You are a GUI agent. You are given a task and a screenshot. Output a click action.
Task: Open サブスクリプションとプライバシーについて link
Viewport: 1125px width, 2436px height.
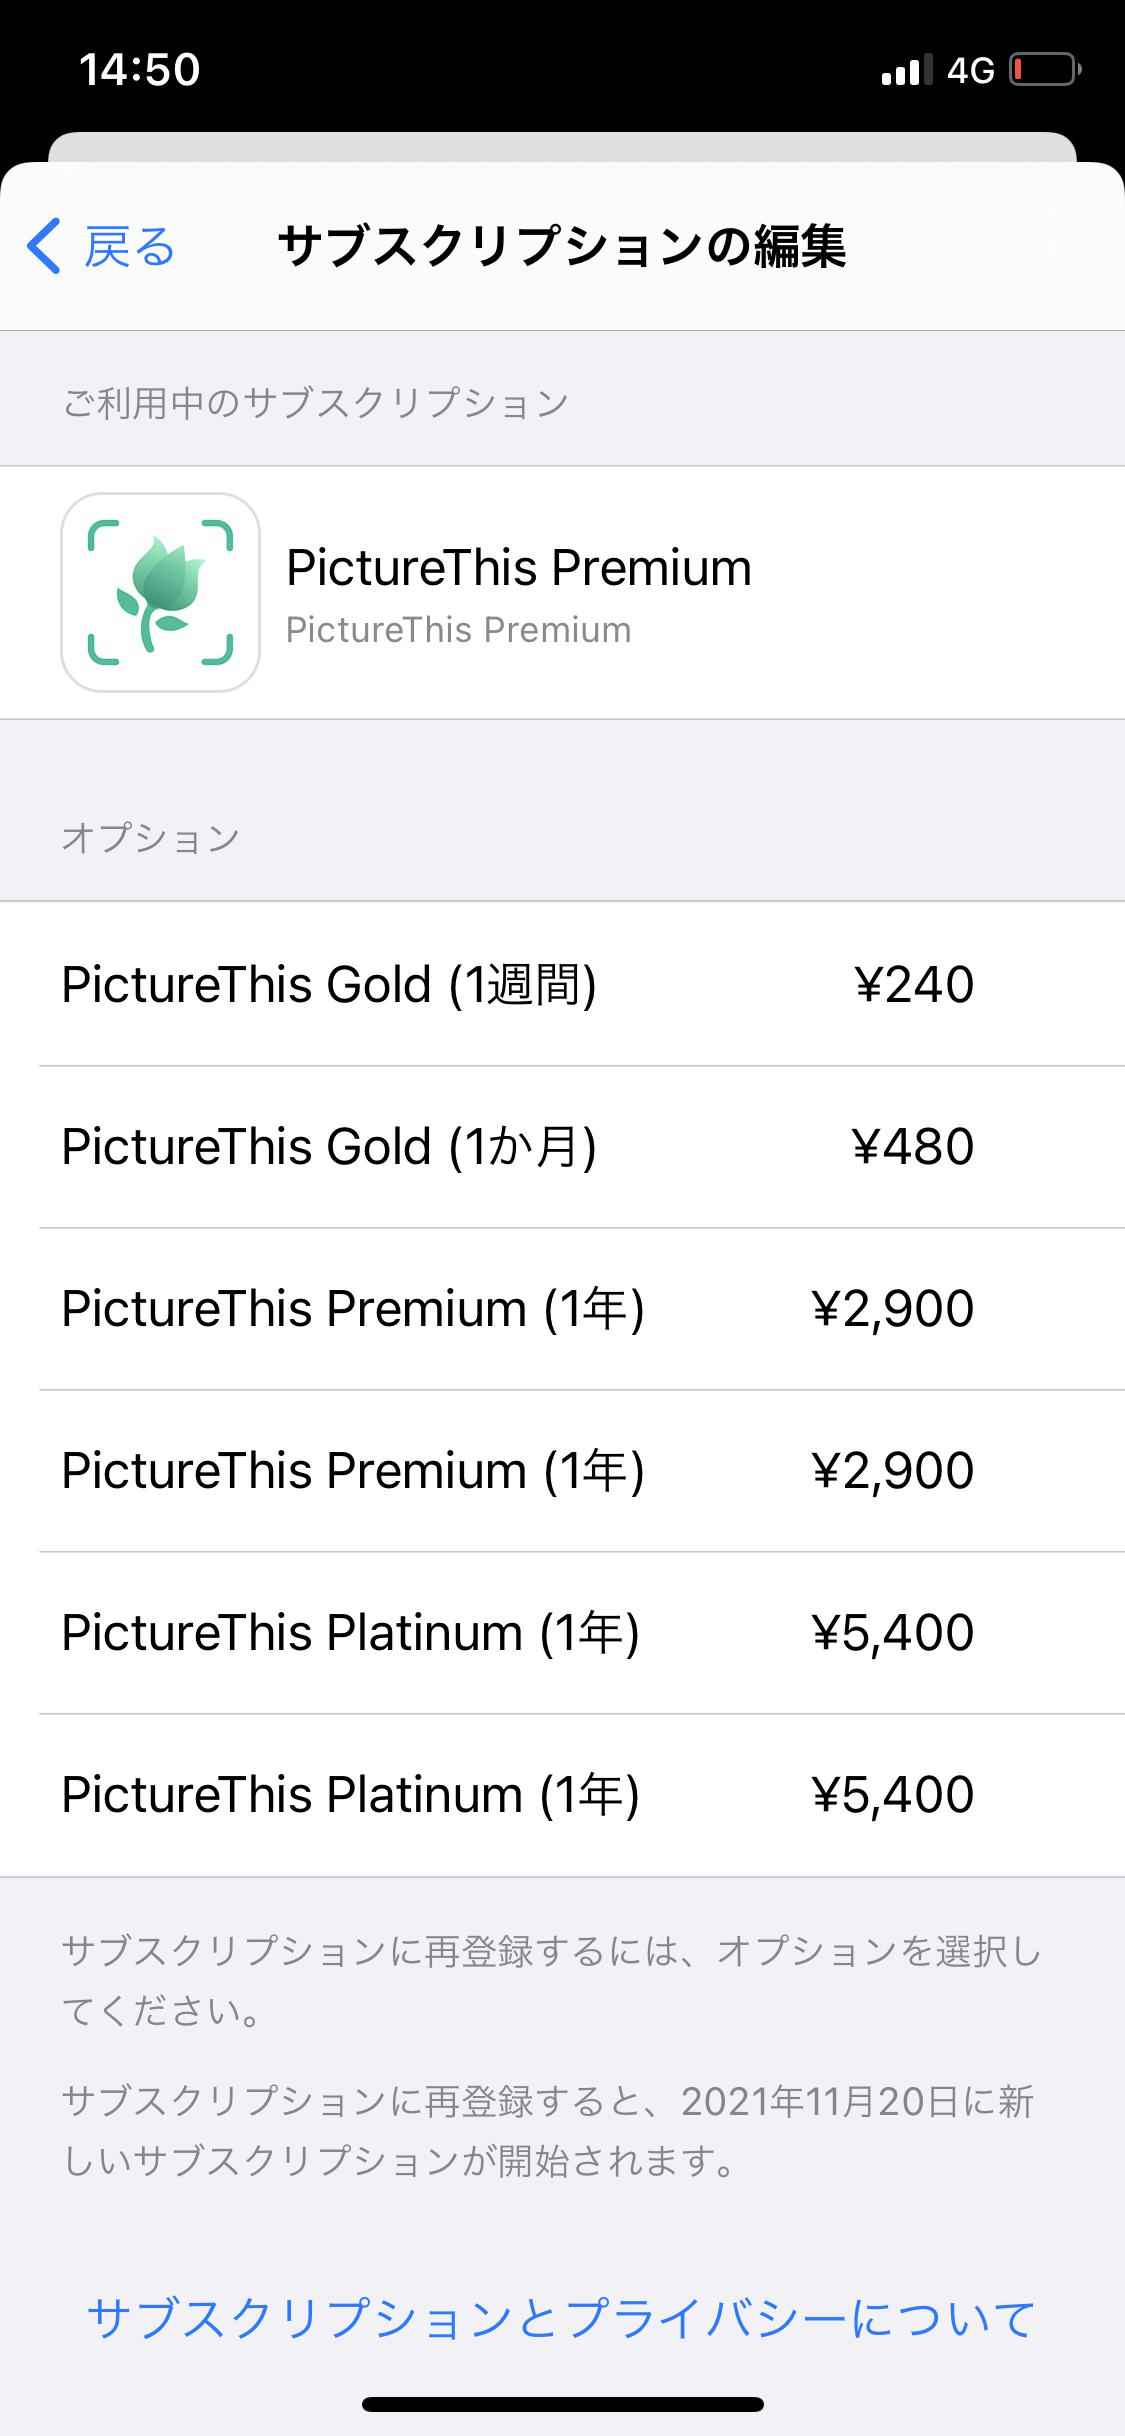561,2318
